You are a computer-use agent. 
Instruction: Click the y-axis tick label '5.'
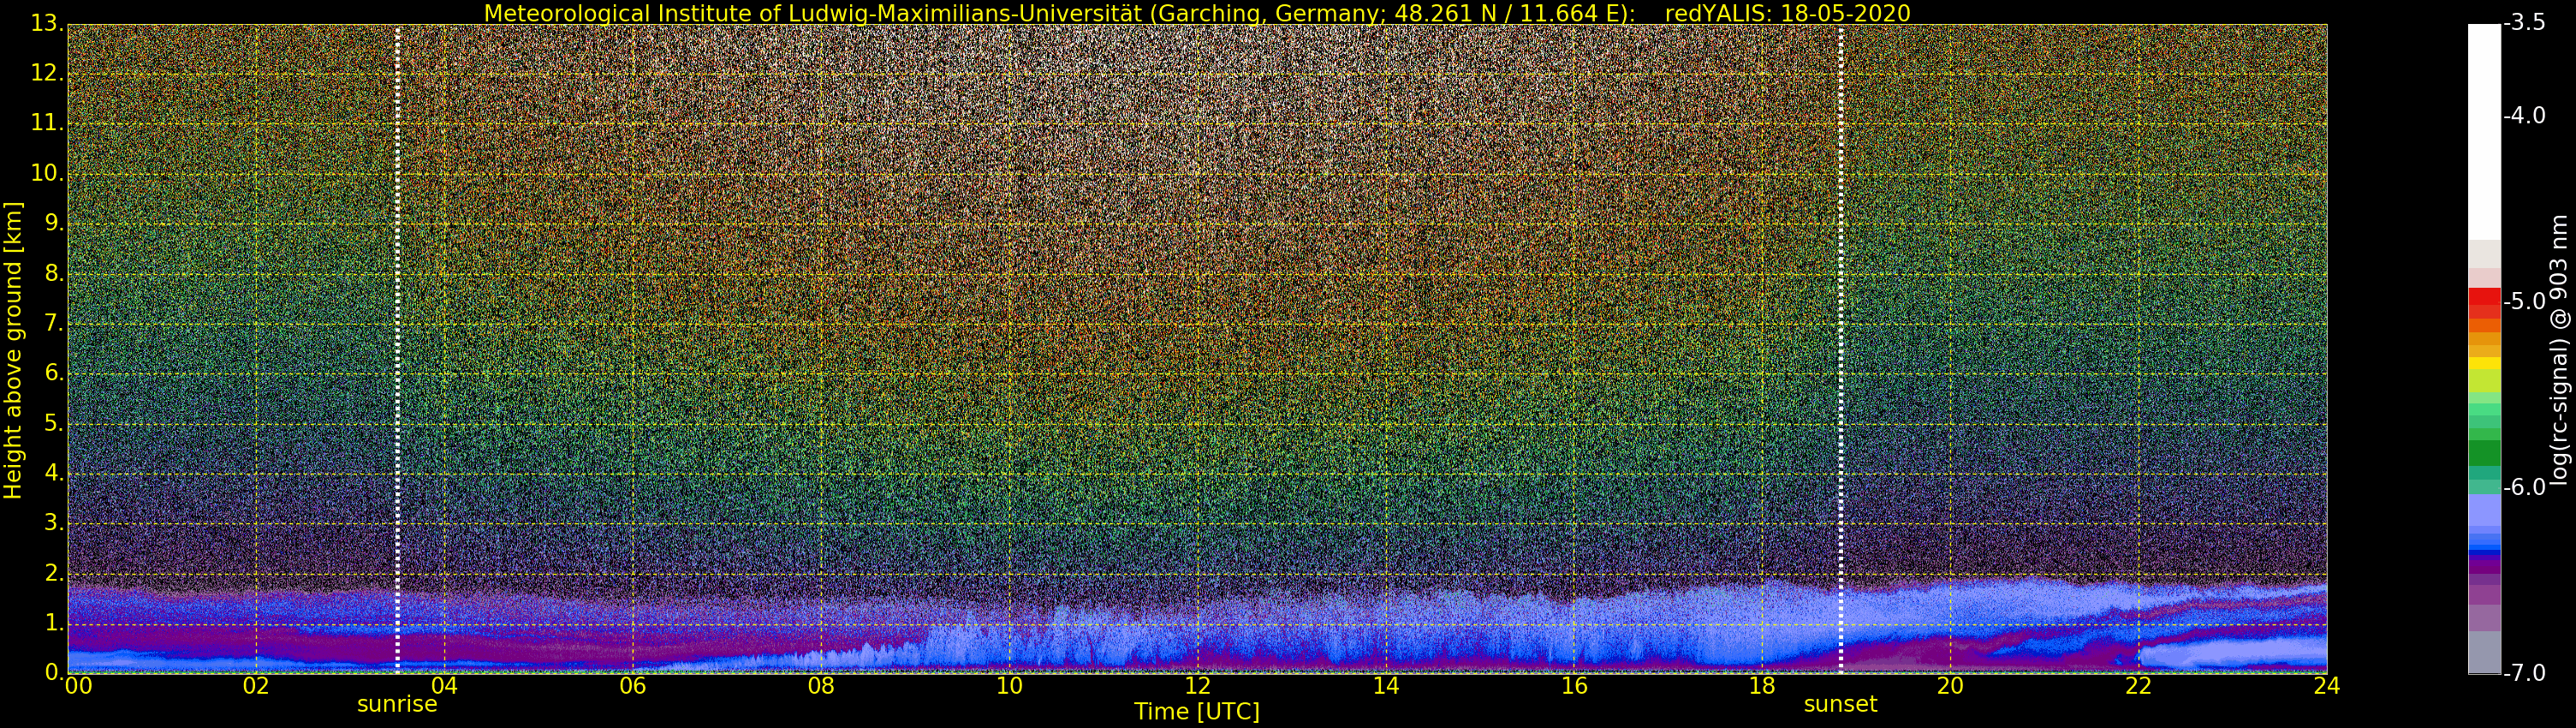click(54, 423)
